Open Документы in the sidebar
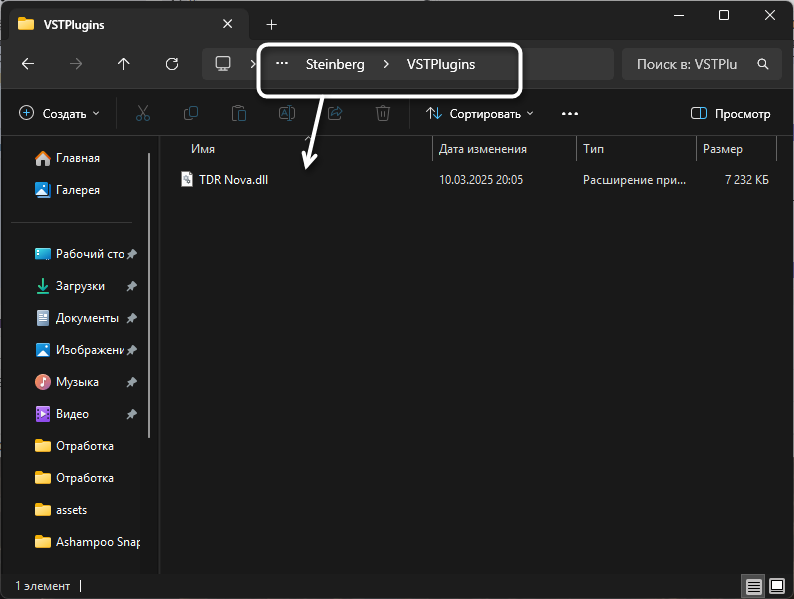 [87, 318]
